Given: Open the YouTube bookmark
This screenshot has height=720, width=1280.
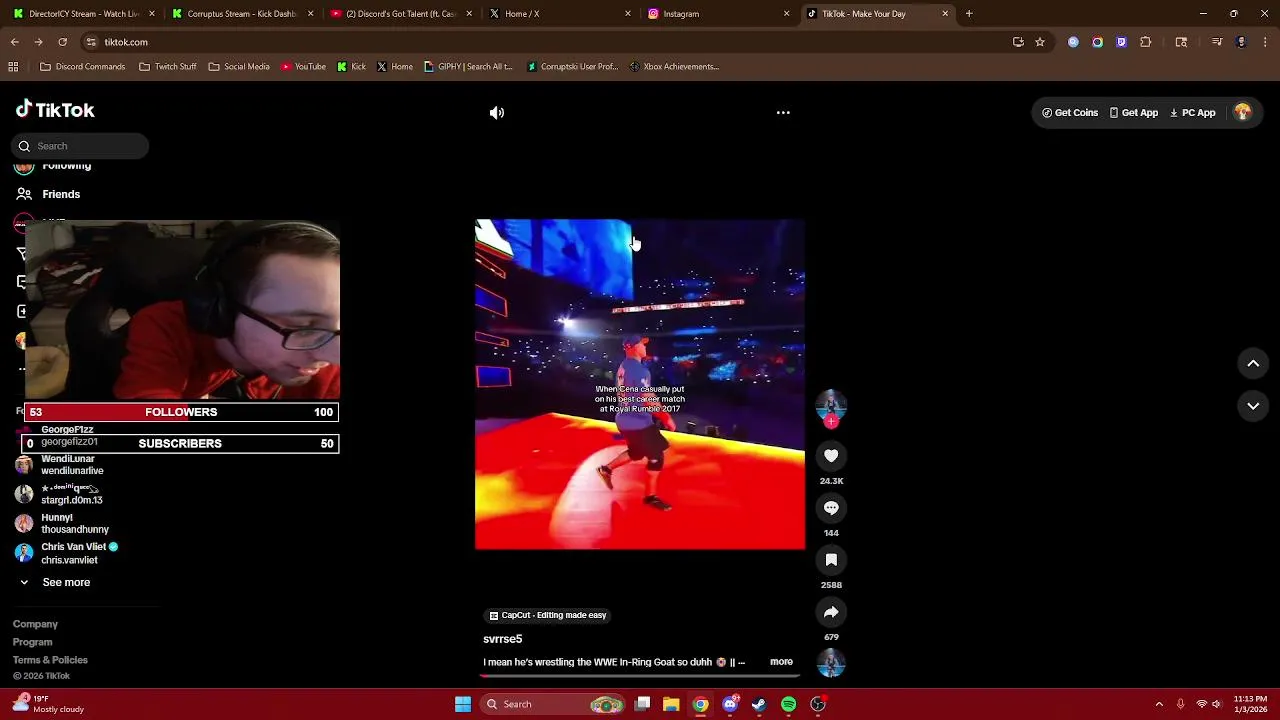Looking at the screenshot, I should (303, 67).
